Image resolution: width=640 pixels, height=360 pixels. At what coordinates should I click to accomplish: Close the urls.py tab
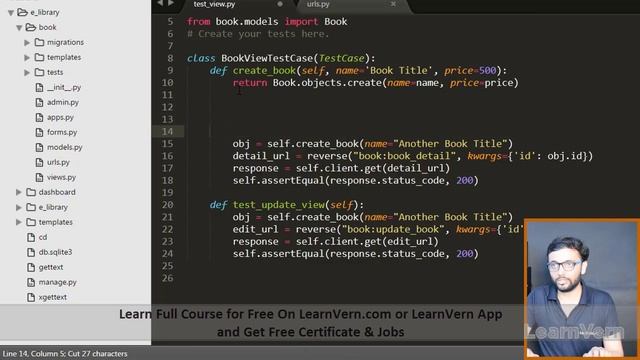coord(393,4)
